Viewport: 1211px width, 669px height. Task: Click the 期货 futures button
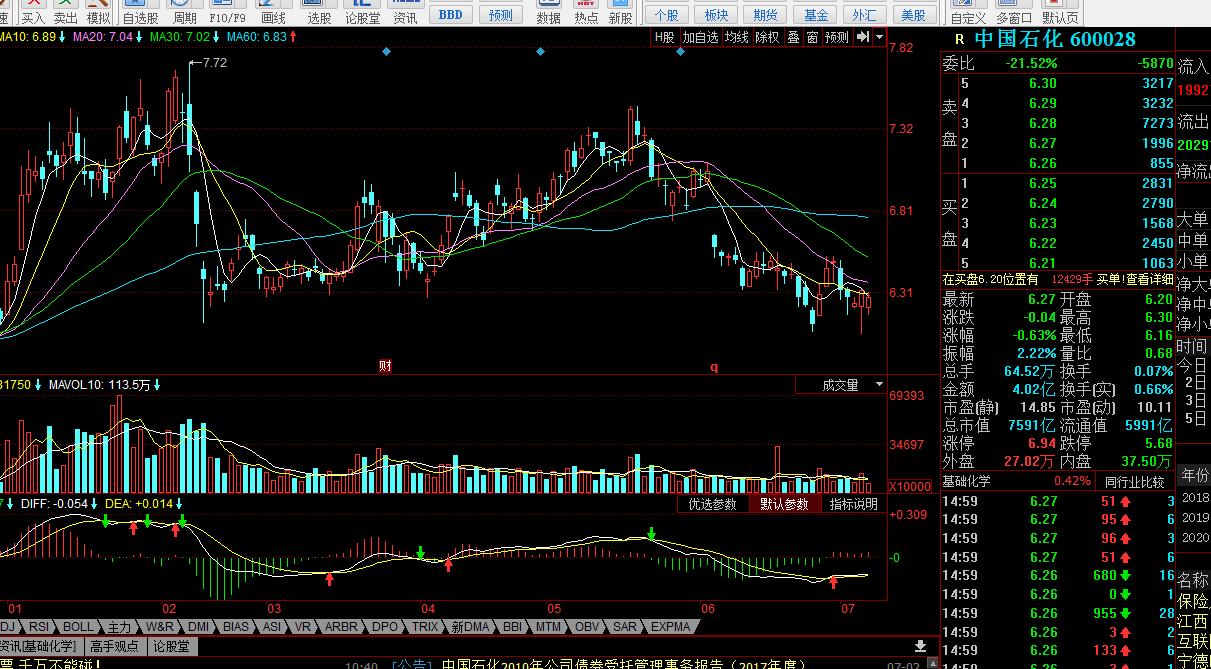coord(766,14)
